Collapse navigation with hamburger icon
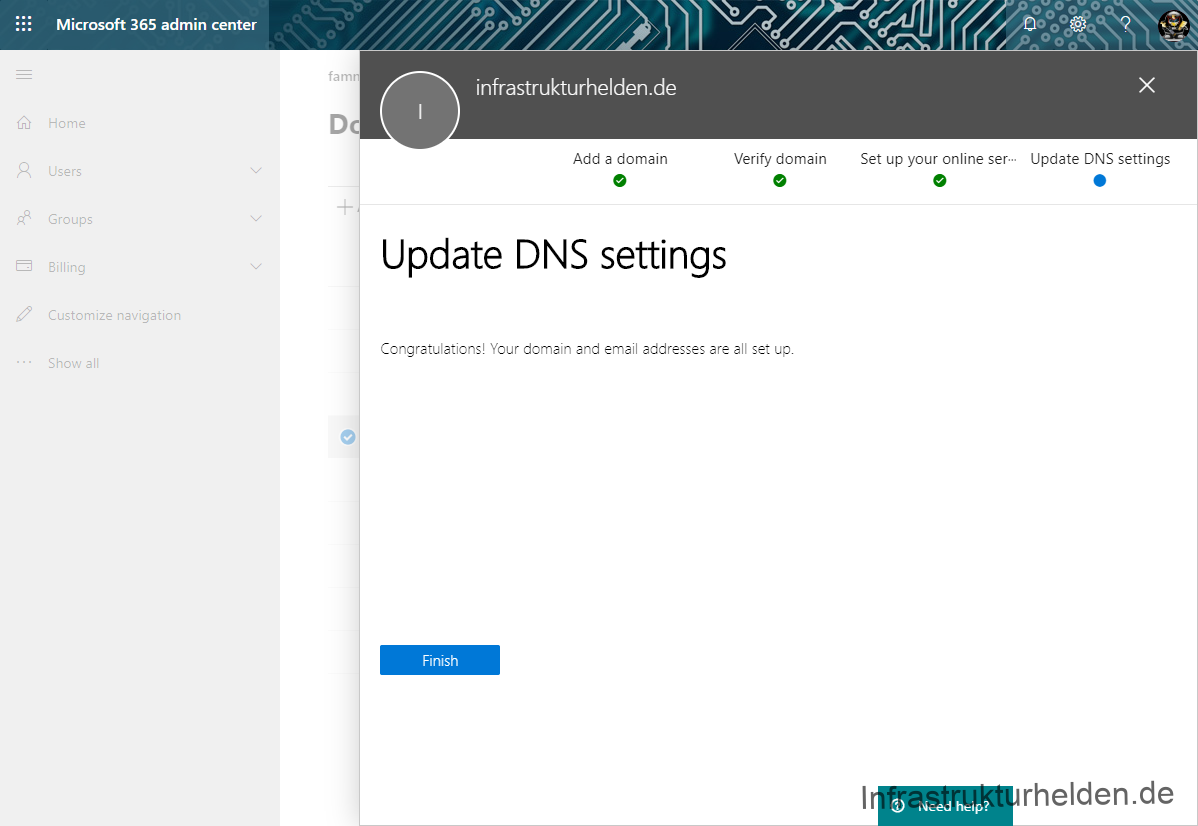 [x=24, y=74]
